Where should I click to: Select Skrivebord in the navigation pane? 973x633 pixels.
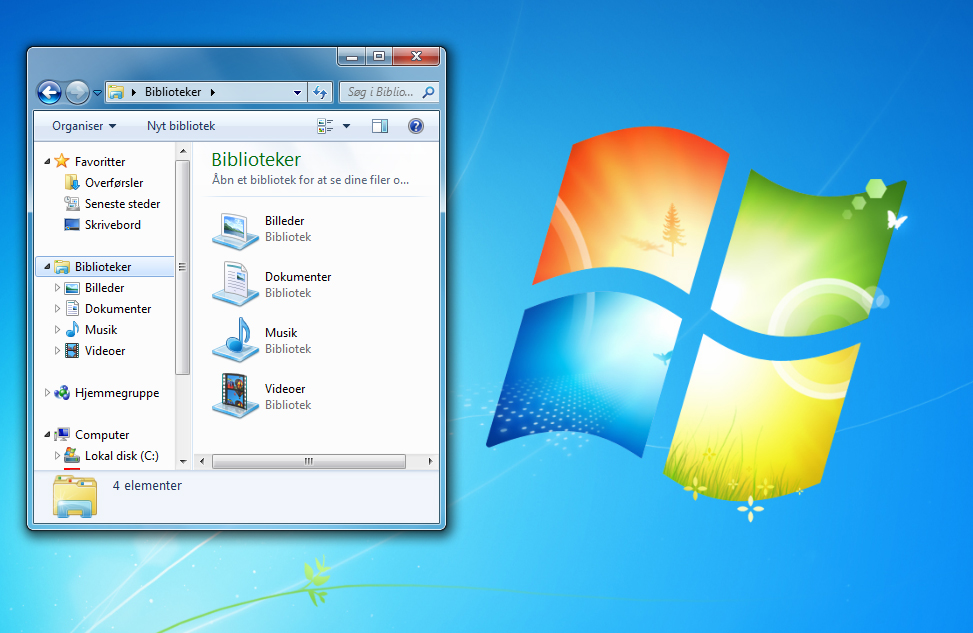click(x=112, y=225)
